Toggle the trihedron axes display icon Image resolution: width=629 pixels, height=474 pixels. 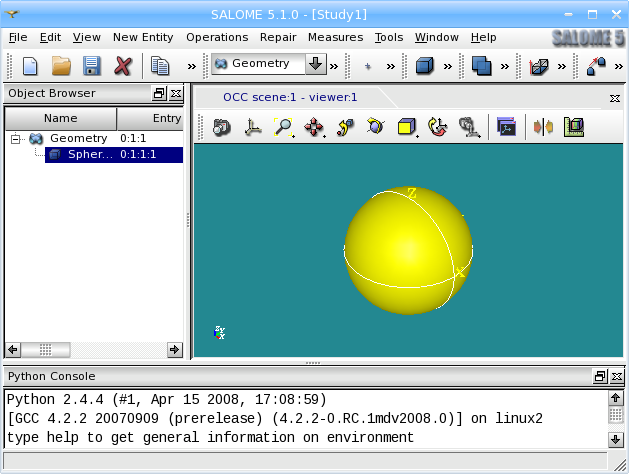point(253,128)
